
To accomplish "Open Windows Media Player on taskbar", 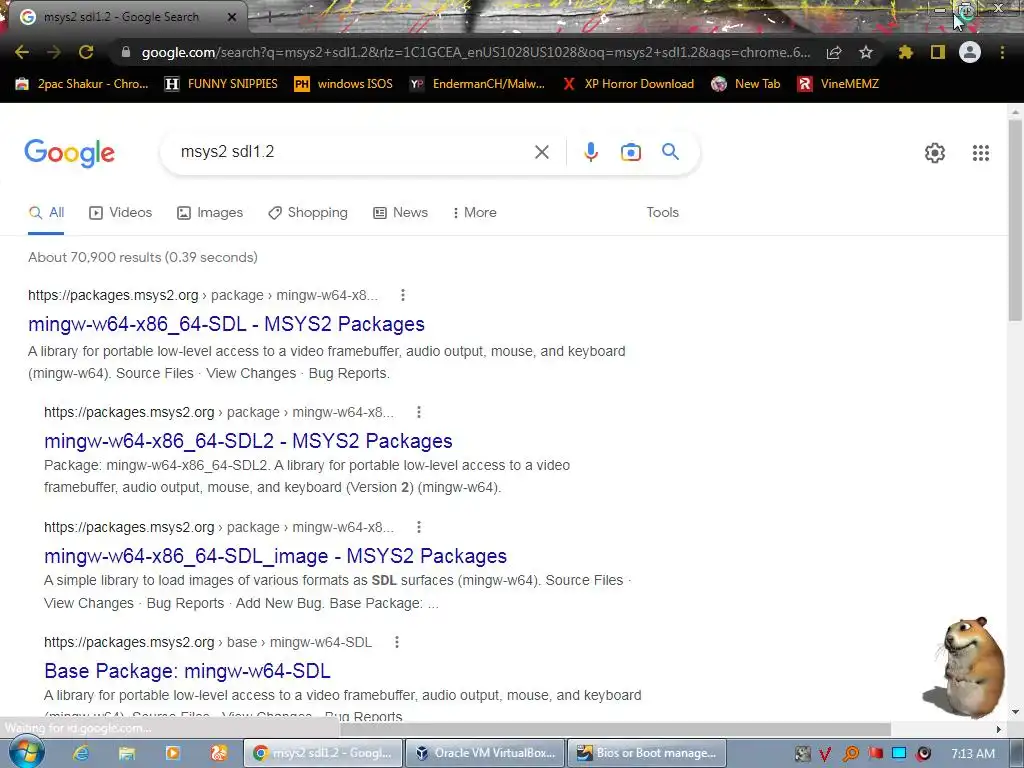I will pos(172,753).
